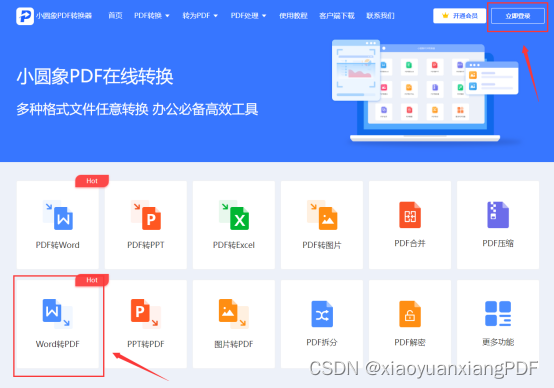The width and height of the screenshot is (554, 388).
Task: Click the 开通会员 button
Action: 459,16
